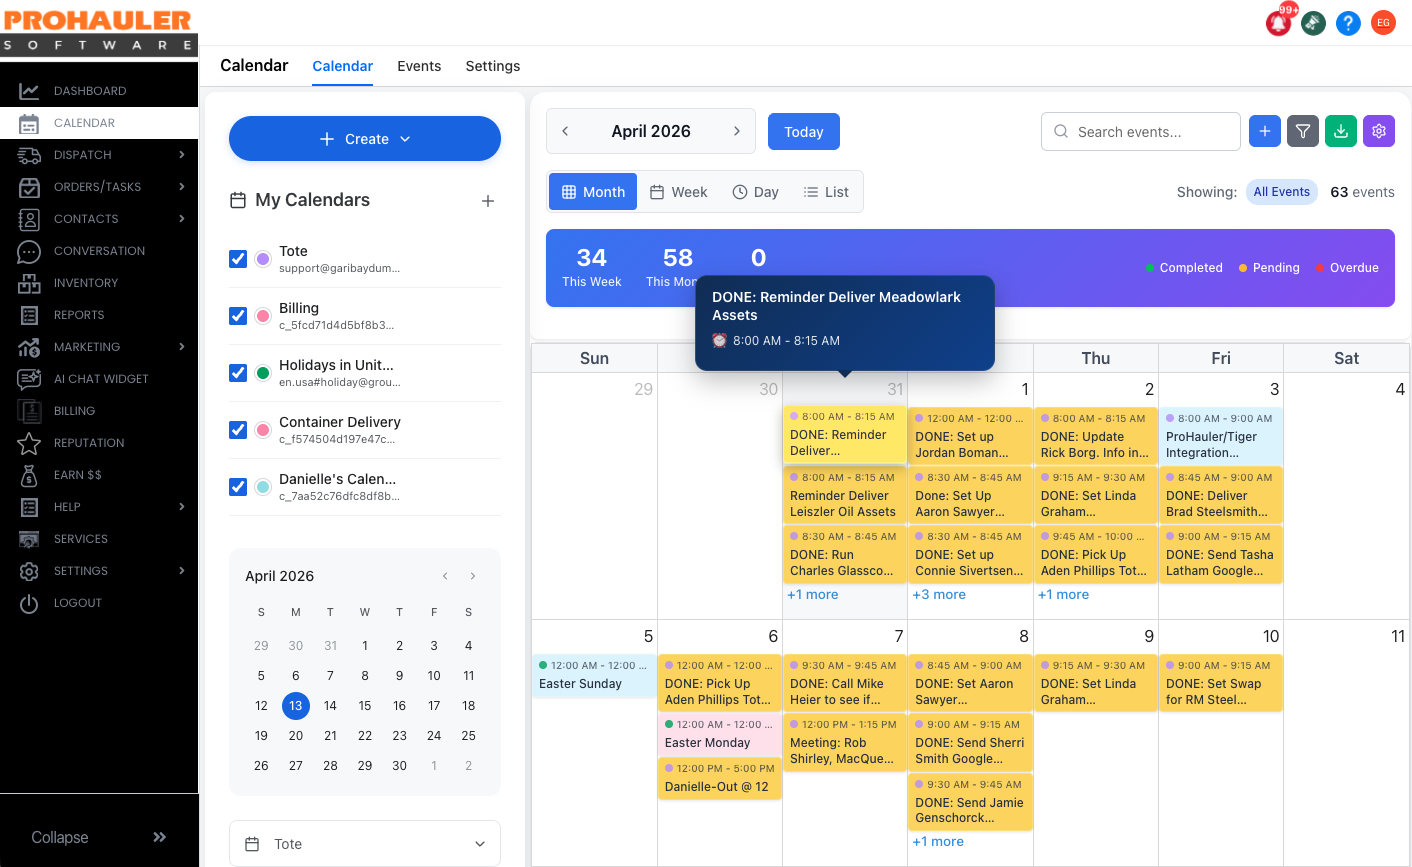This screenshot has height=867, width=1412.
Task: Open the EG user avatar
Action: 1383,22
